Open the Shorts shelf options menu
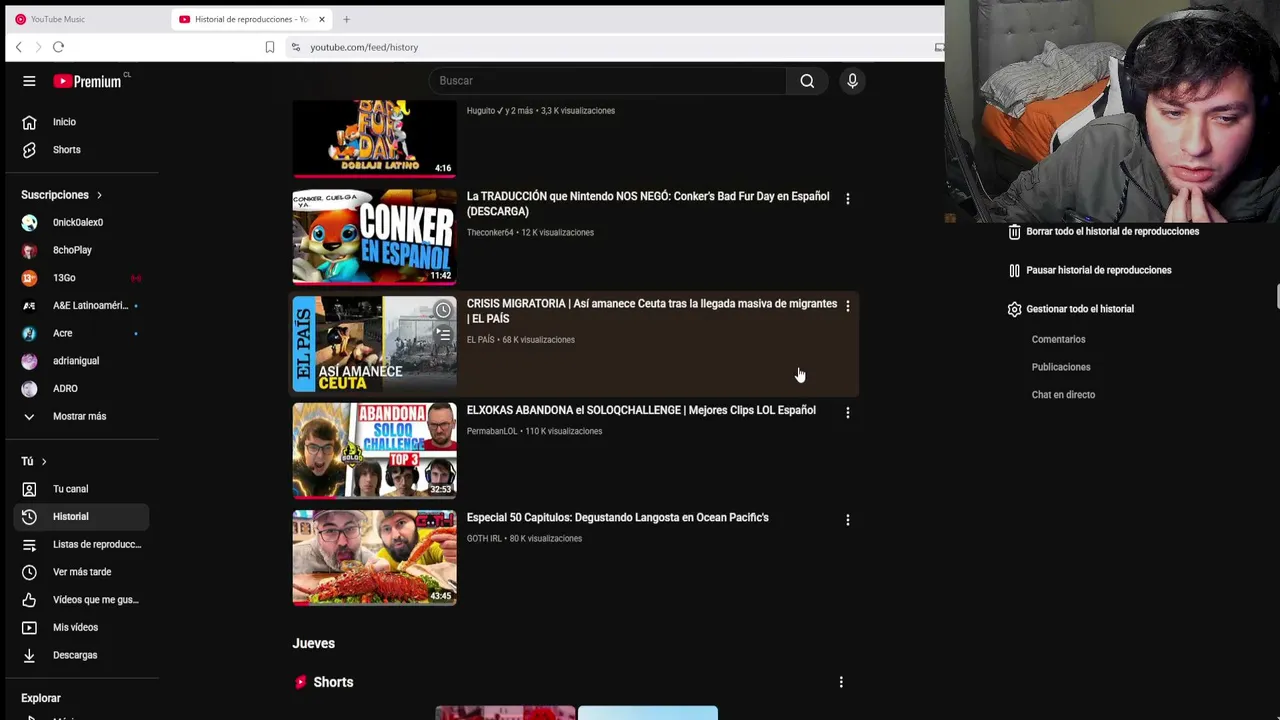The image size is (1280, 720). (x=841, y=682)
